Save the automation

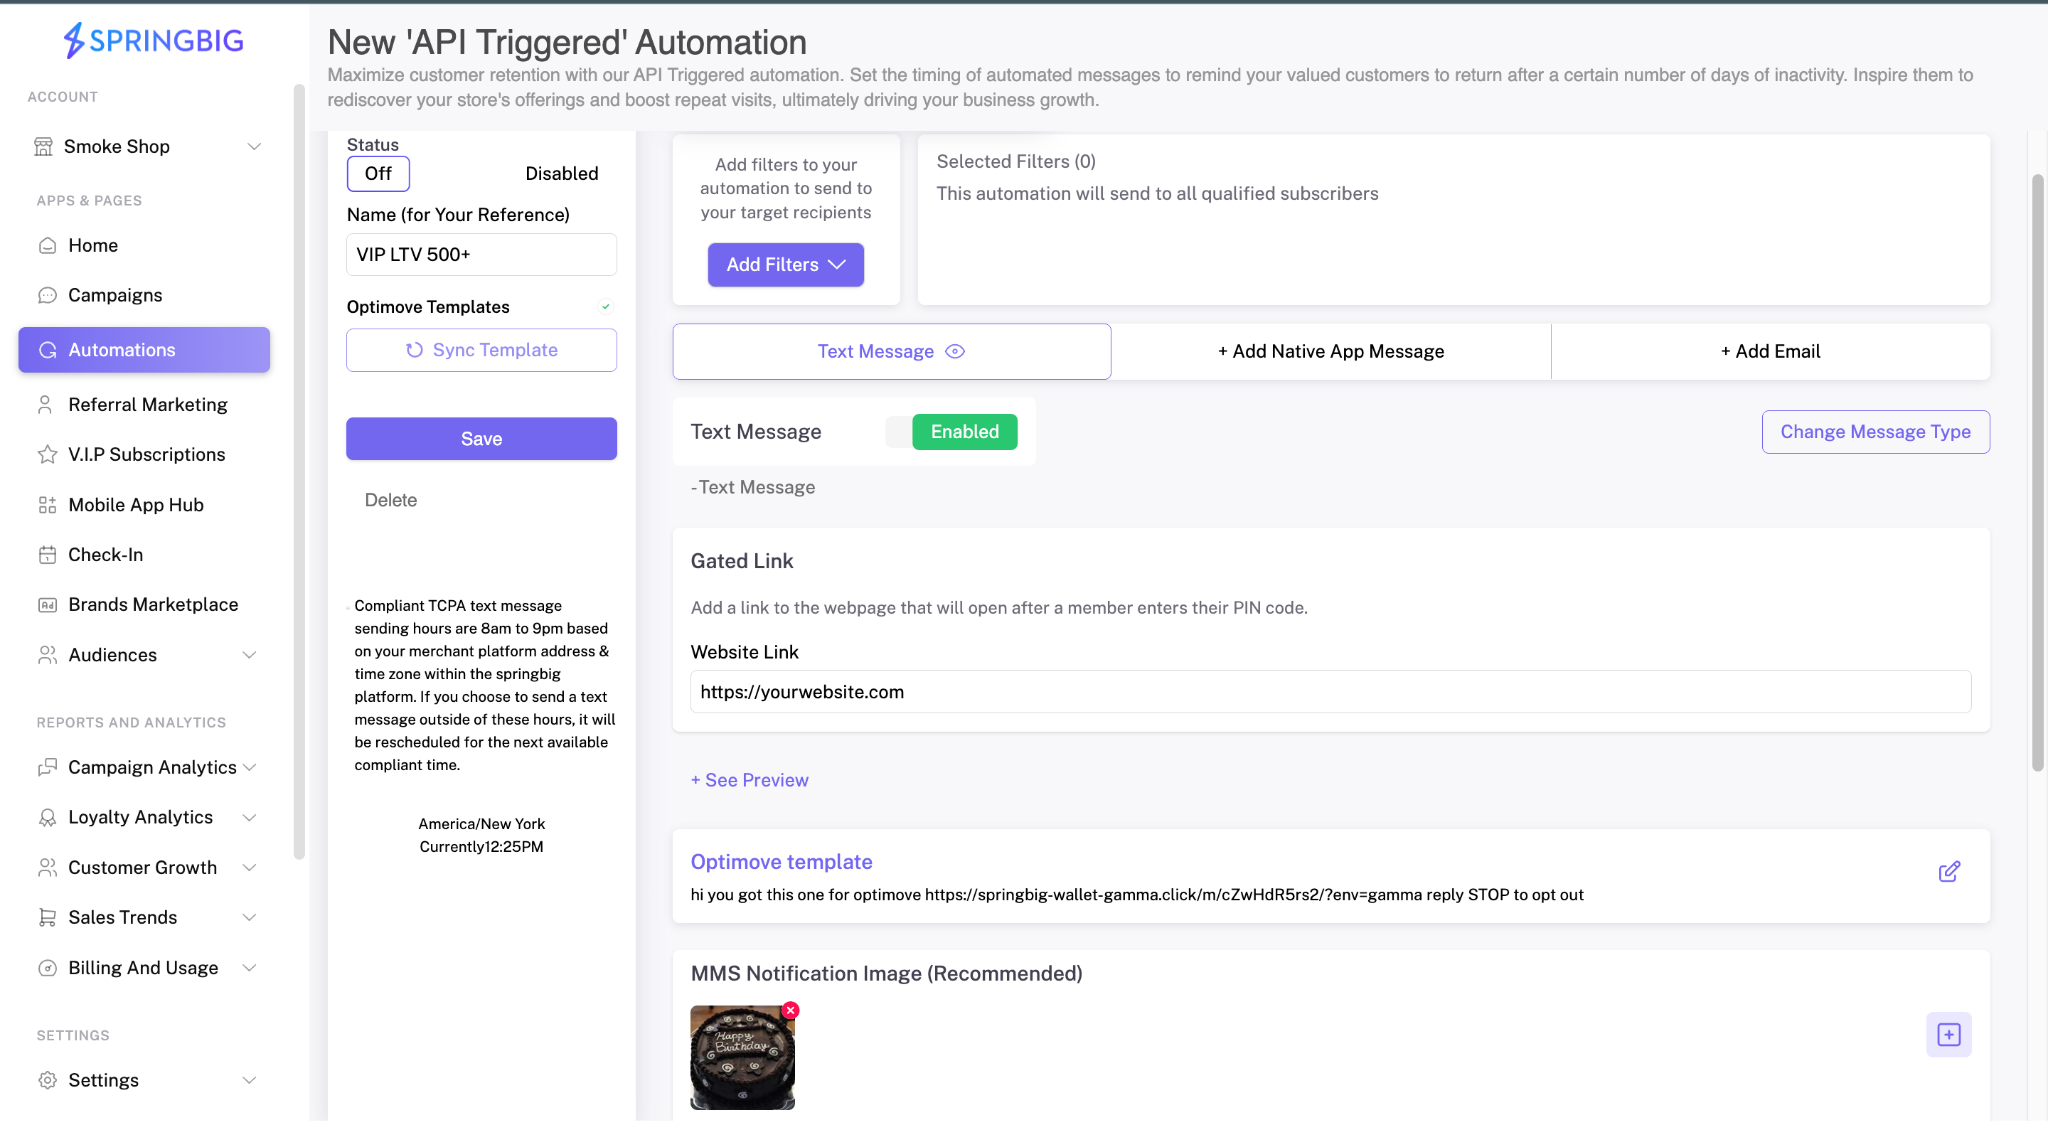coord(481,439)
